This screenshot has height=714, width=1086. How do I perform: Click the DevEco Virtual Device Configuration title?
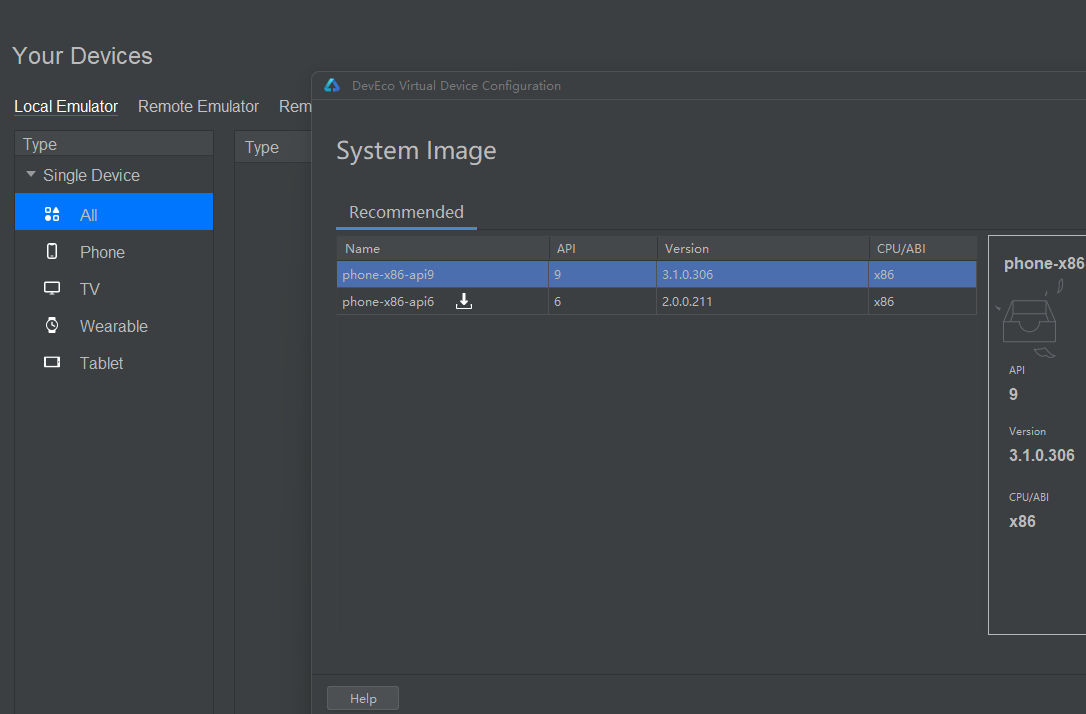(x=456, y=85)
